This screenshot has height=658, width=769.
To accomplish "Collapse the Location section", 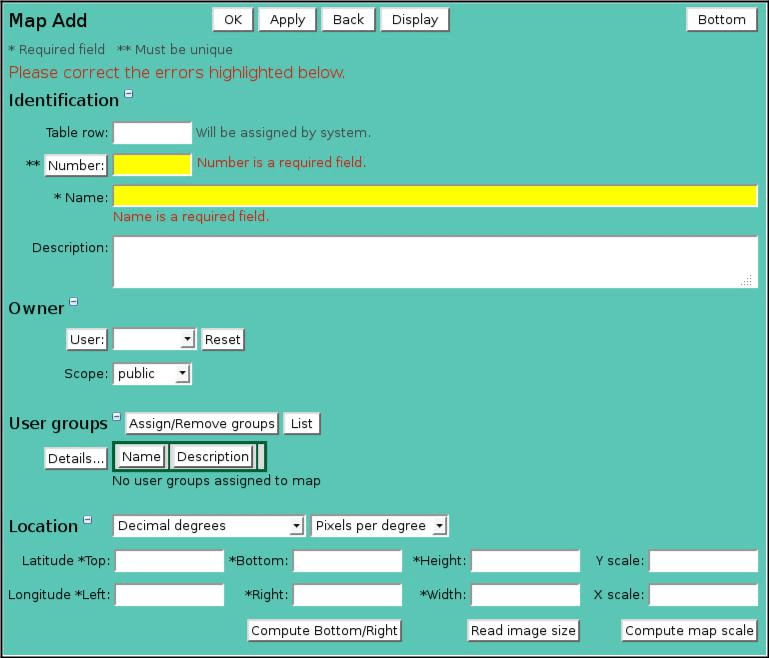I will 87,520.
